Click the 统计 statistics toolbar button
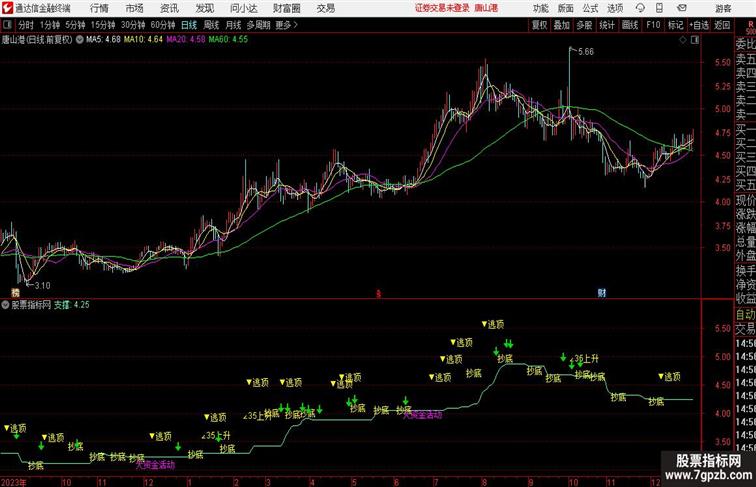The height and width of the screenshot is (487, 756). coord(607,25)
